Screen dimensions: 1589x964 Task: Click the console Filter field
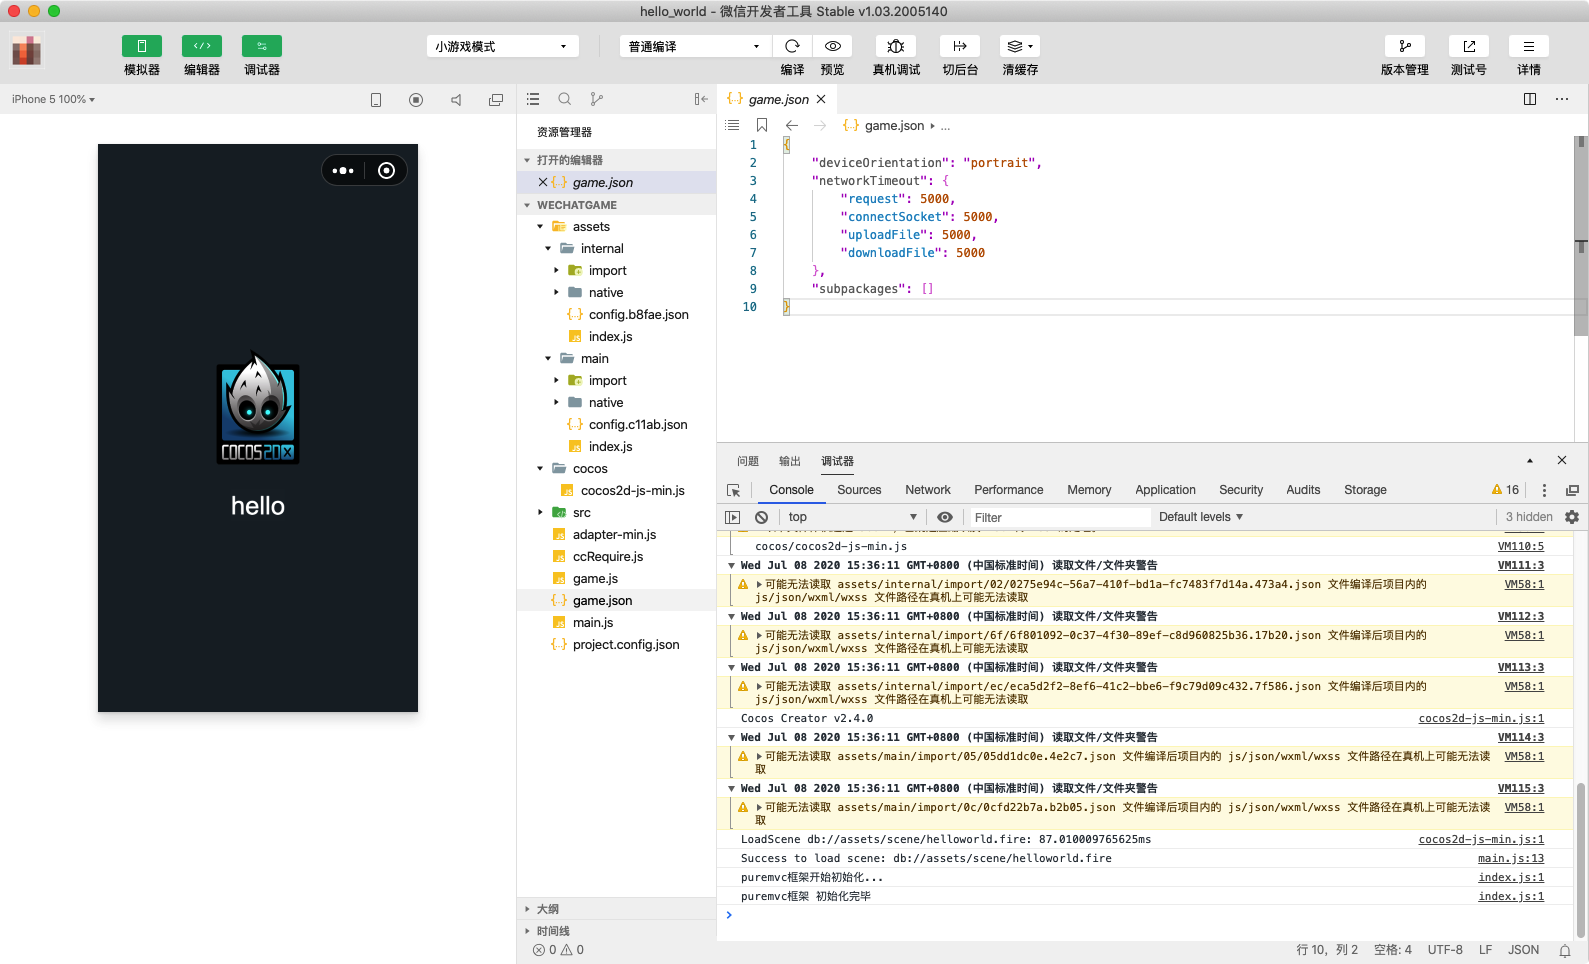click(1060, 517)
